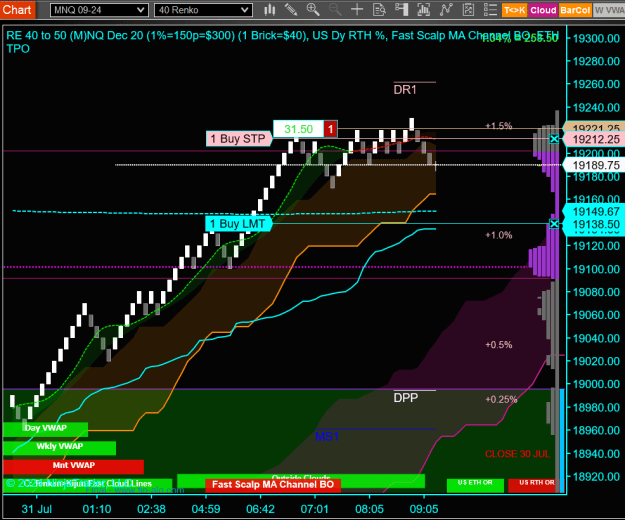Open the 40 Renko interval dropdown
Viewport: 625px width, 520px height.
coord(203,10)
